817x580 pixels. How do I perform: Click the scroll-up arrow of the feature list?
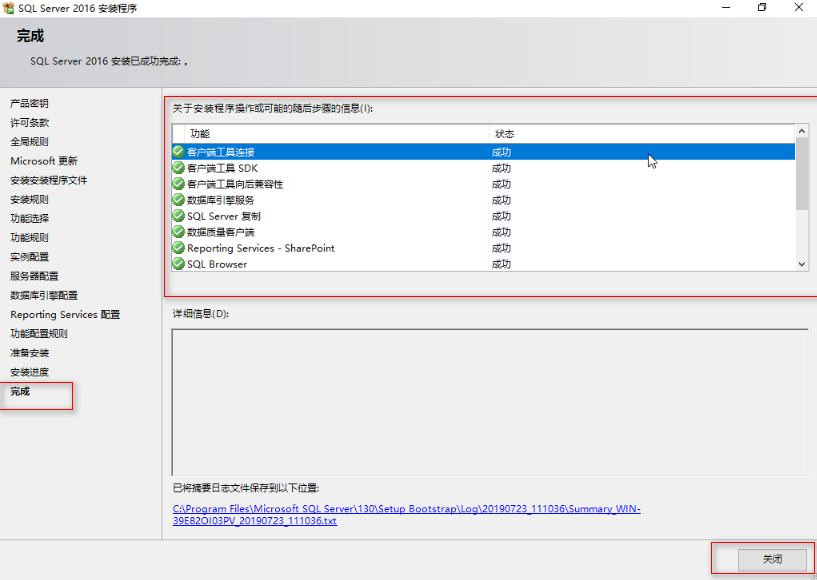[x=802, y=131]
